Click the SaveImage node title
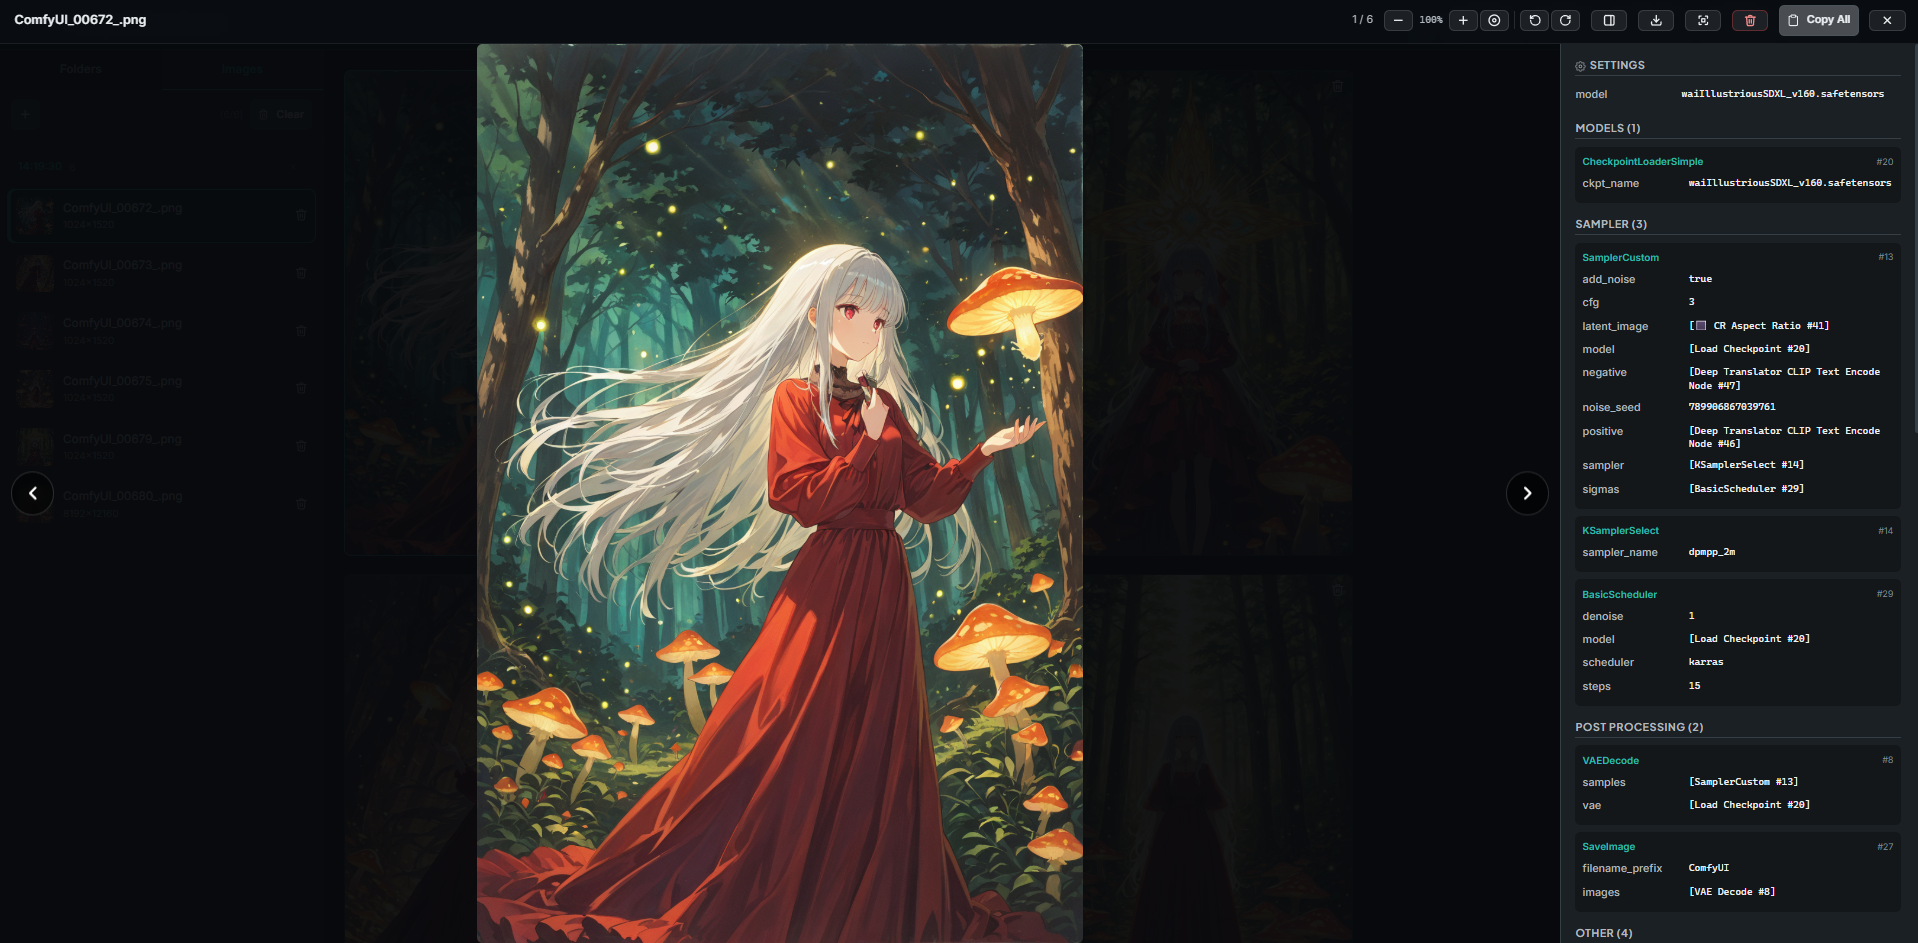Screen dimensions: 1918x943 point(1608,847)
